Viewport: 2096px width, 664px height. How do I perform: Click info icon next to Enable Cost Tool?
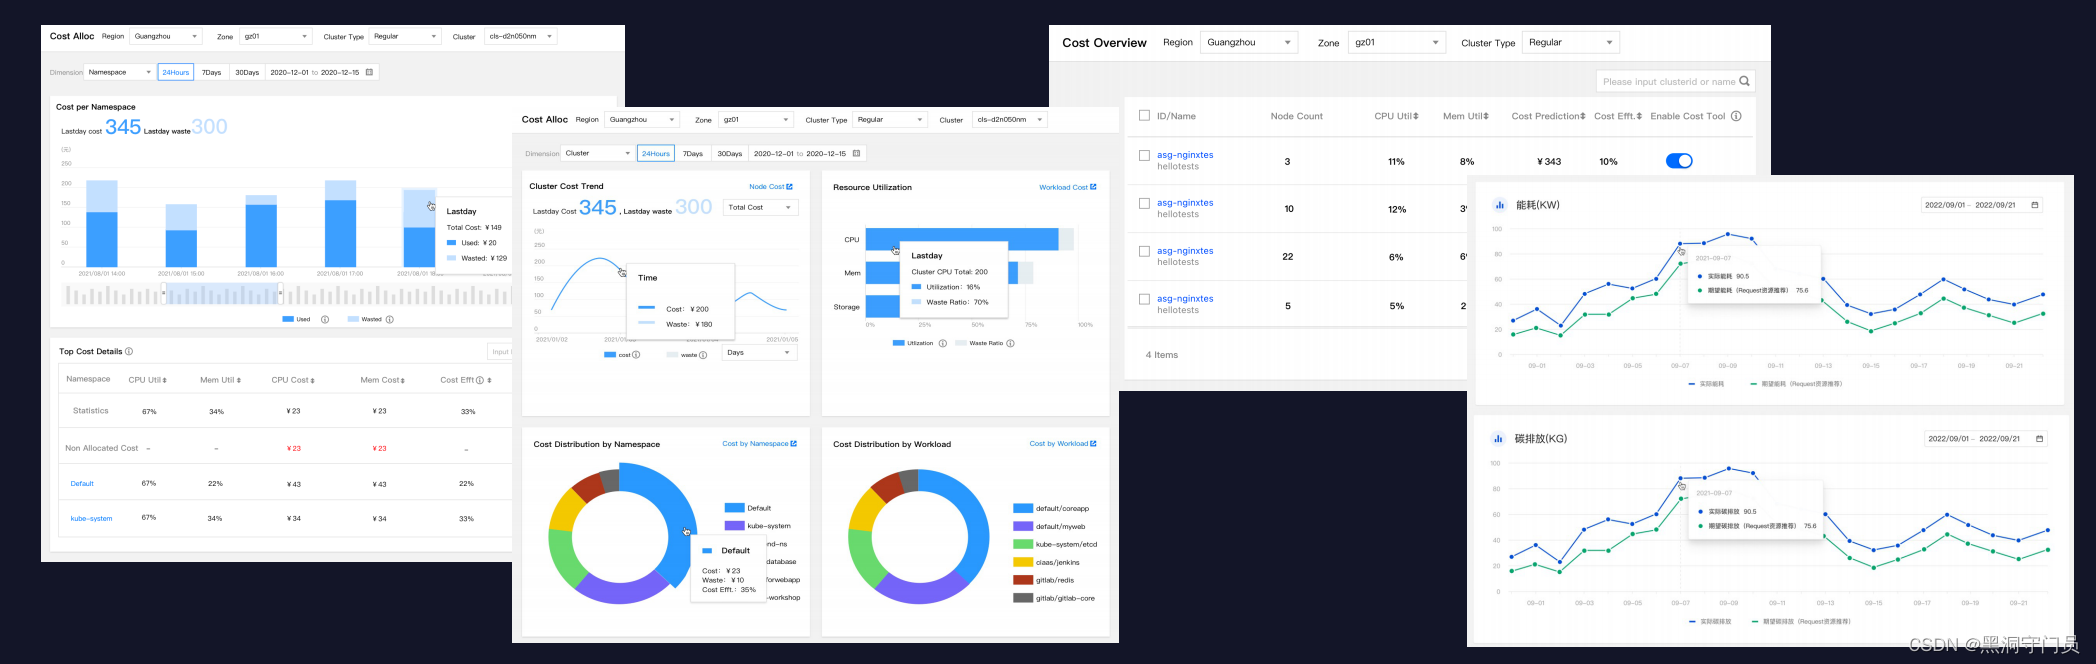[1736, 116]
